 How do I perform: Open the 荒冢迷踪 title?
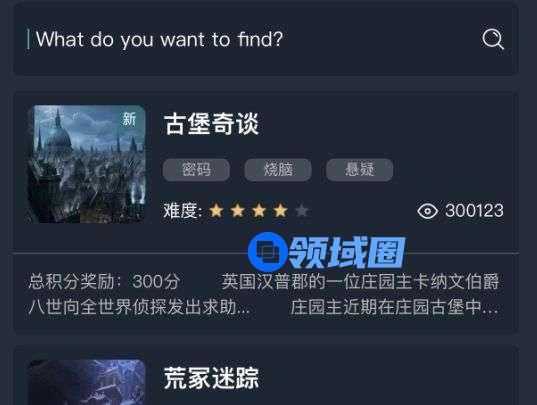211,378
